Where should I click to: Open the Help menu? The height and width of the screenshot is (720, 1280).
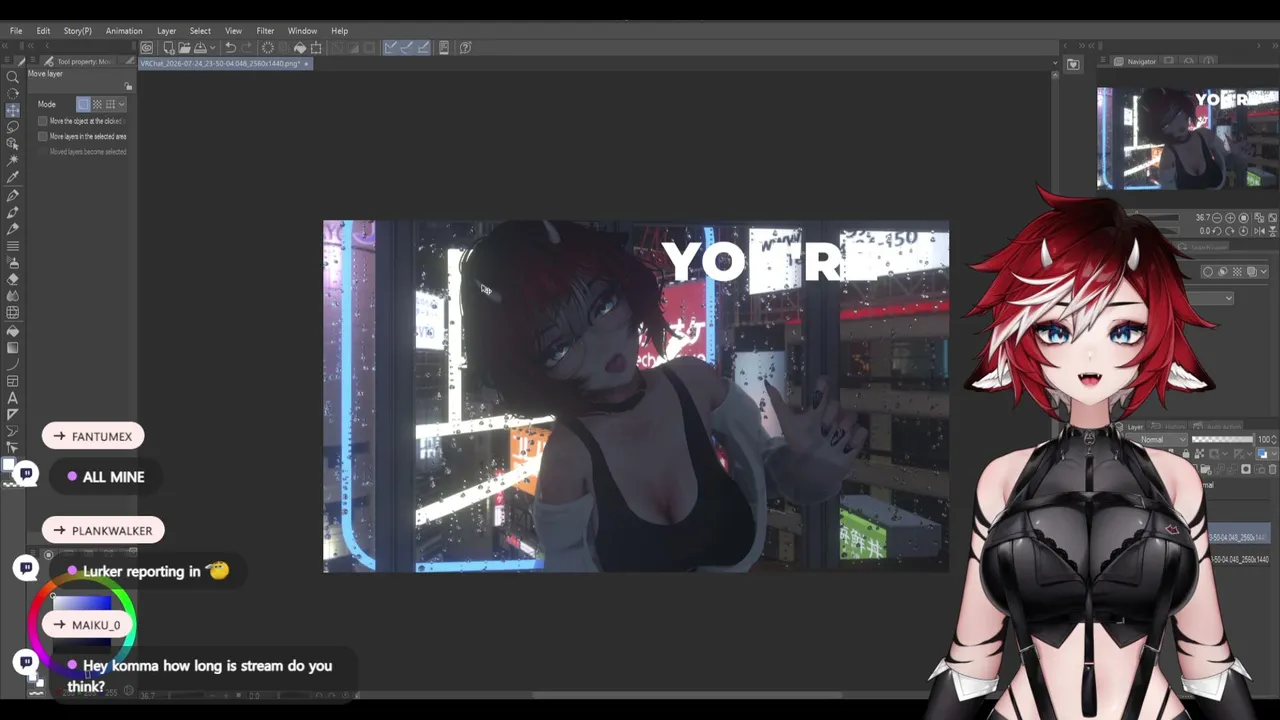340,31
